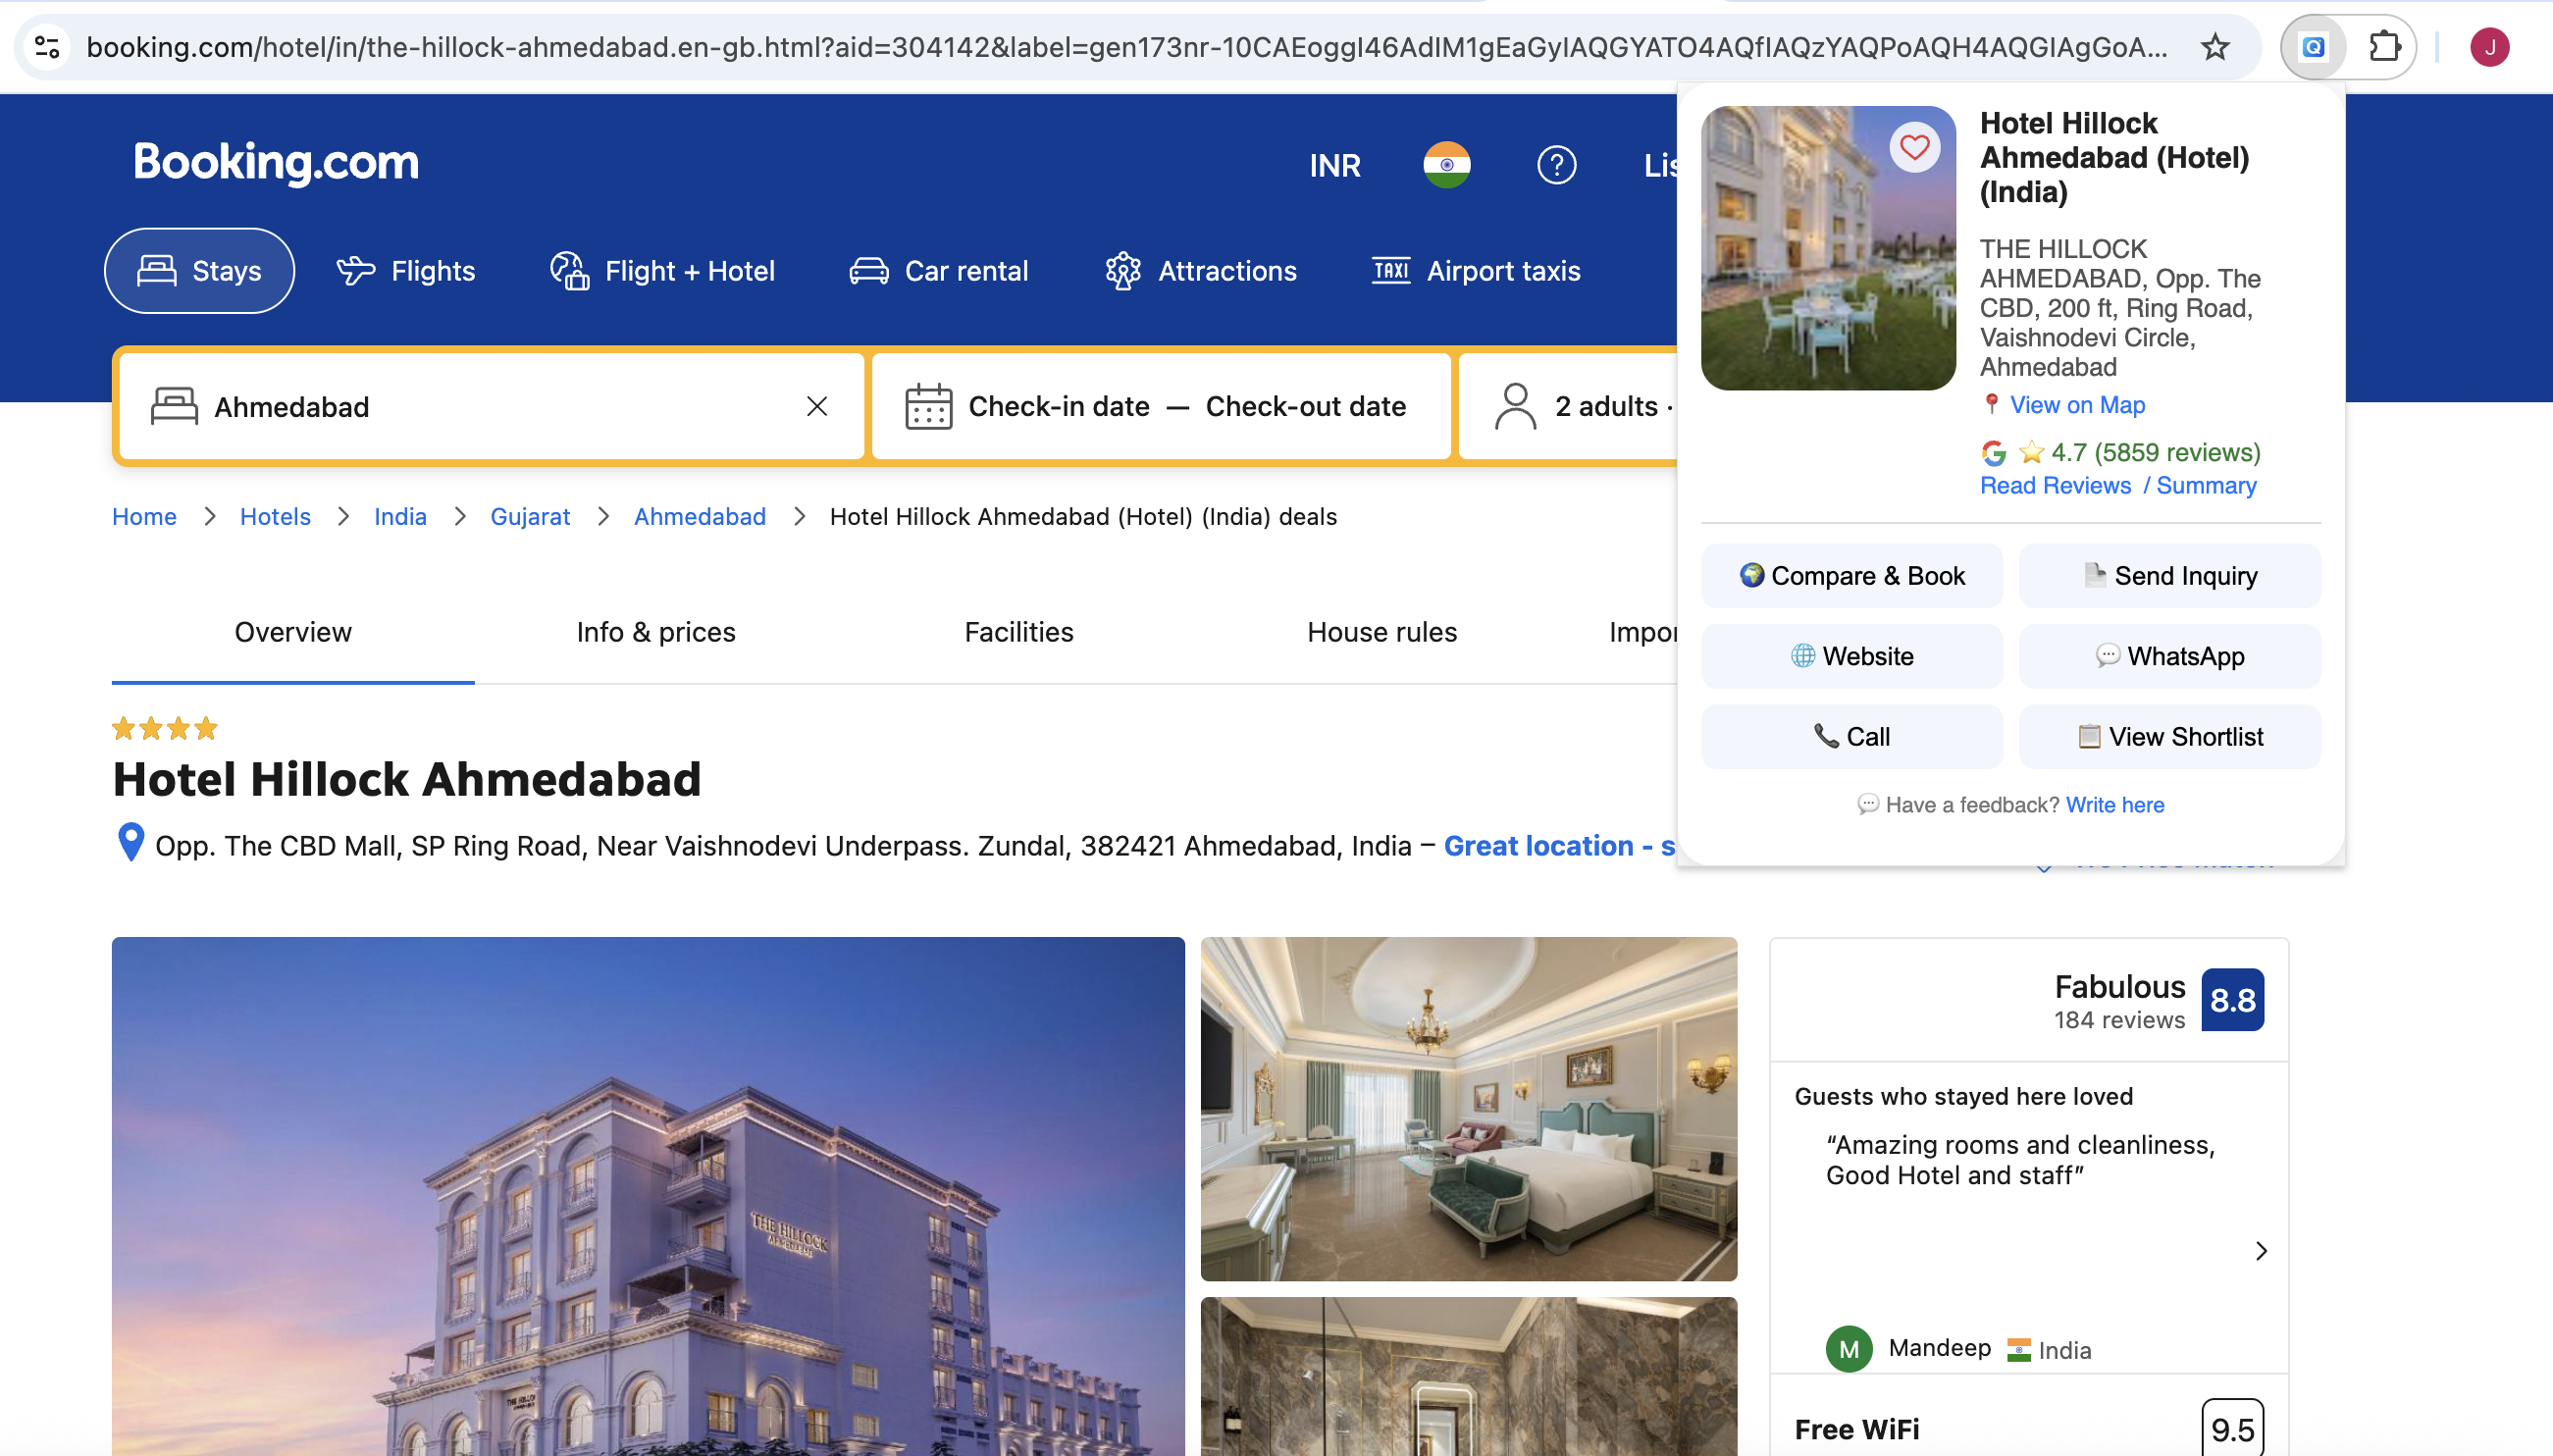The image size is (2553, 1456).
Task: Open the Facilities tab
Action: click(x=1018, y=632)
